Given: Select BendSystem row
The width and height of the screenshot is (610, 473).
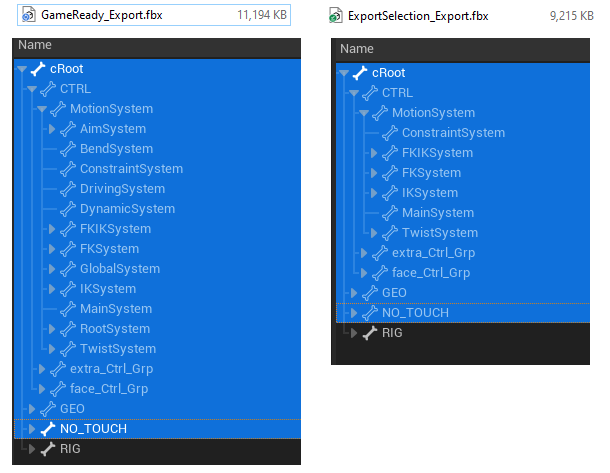Looking at the screenshot, I should coord(157,149).
